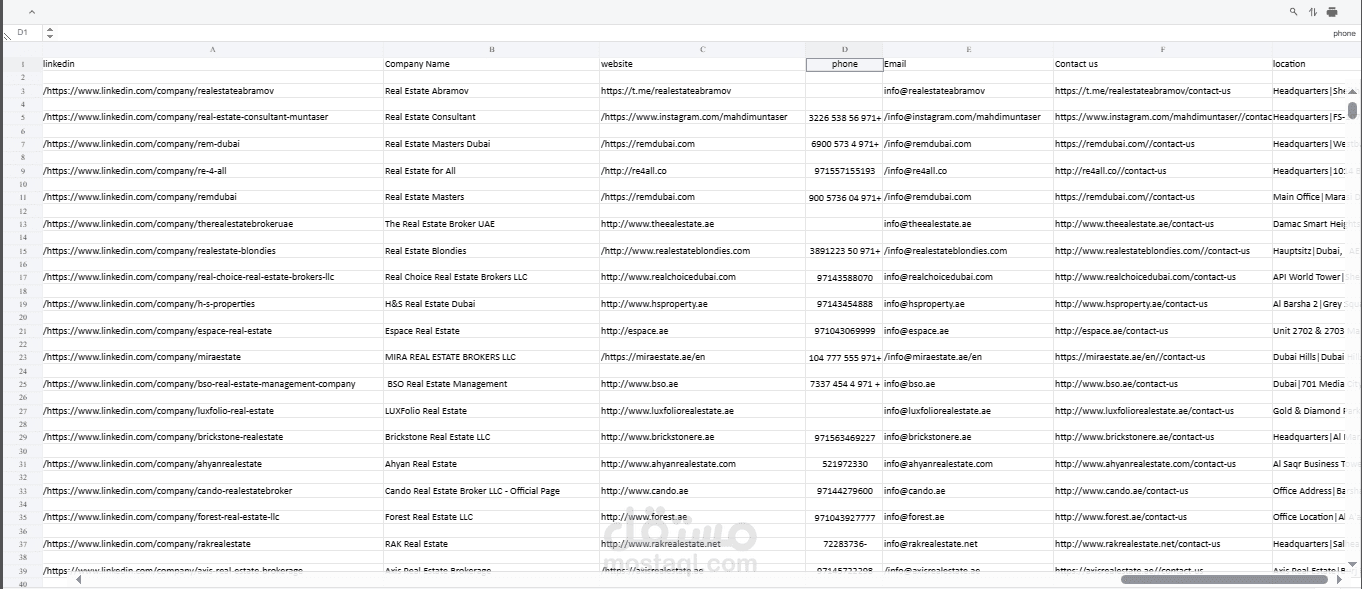Collapse the toolbar with the chevron
Image resolution: width=1362 pixels, height=589 pixels.
[x=31, y=12]
